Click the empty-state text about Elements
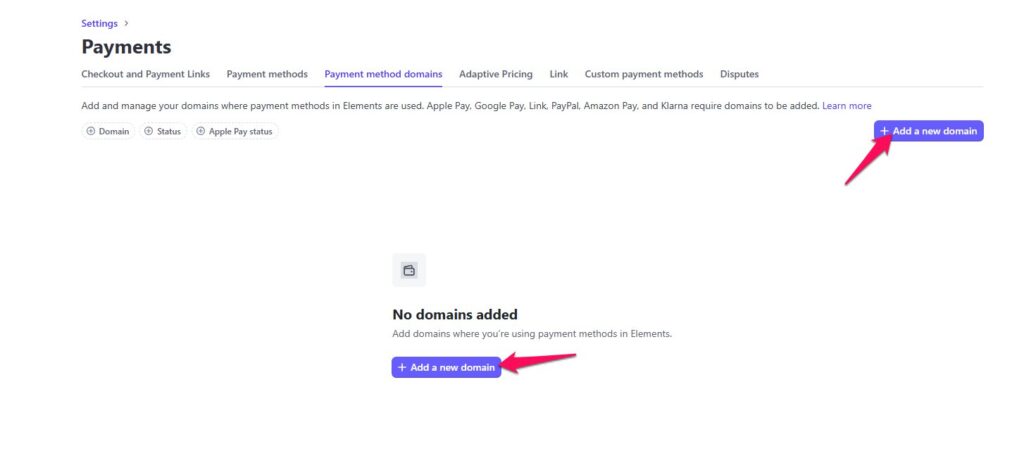The width and height of the screenshot is (1024, 458). pyautogui.click(x=531, y=334)
